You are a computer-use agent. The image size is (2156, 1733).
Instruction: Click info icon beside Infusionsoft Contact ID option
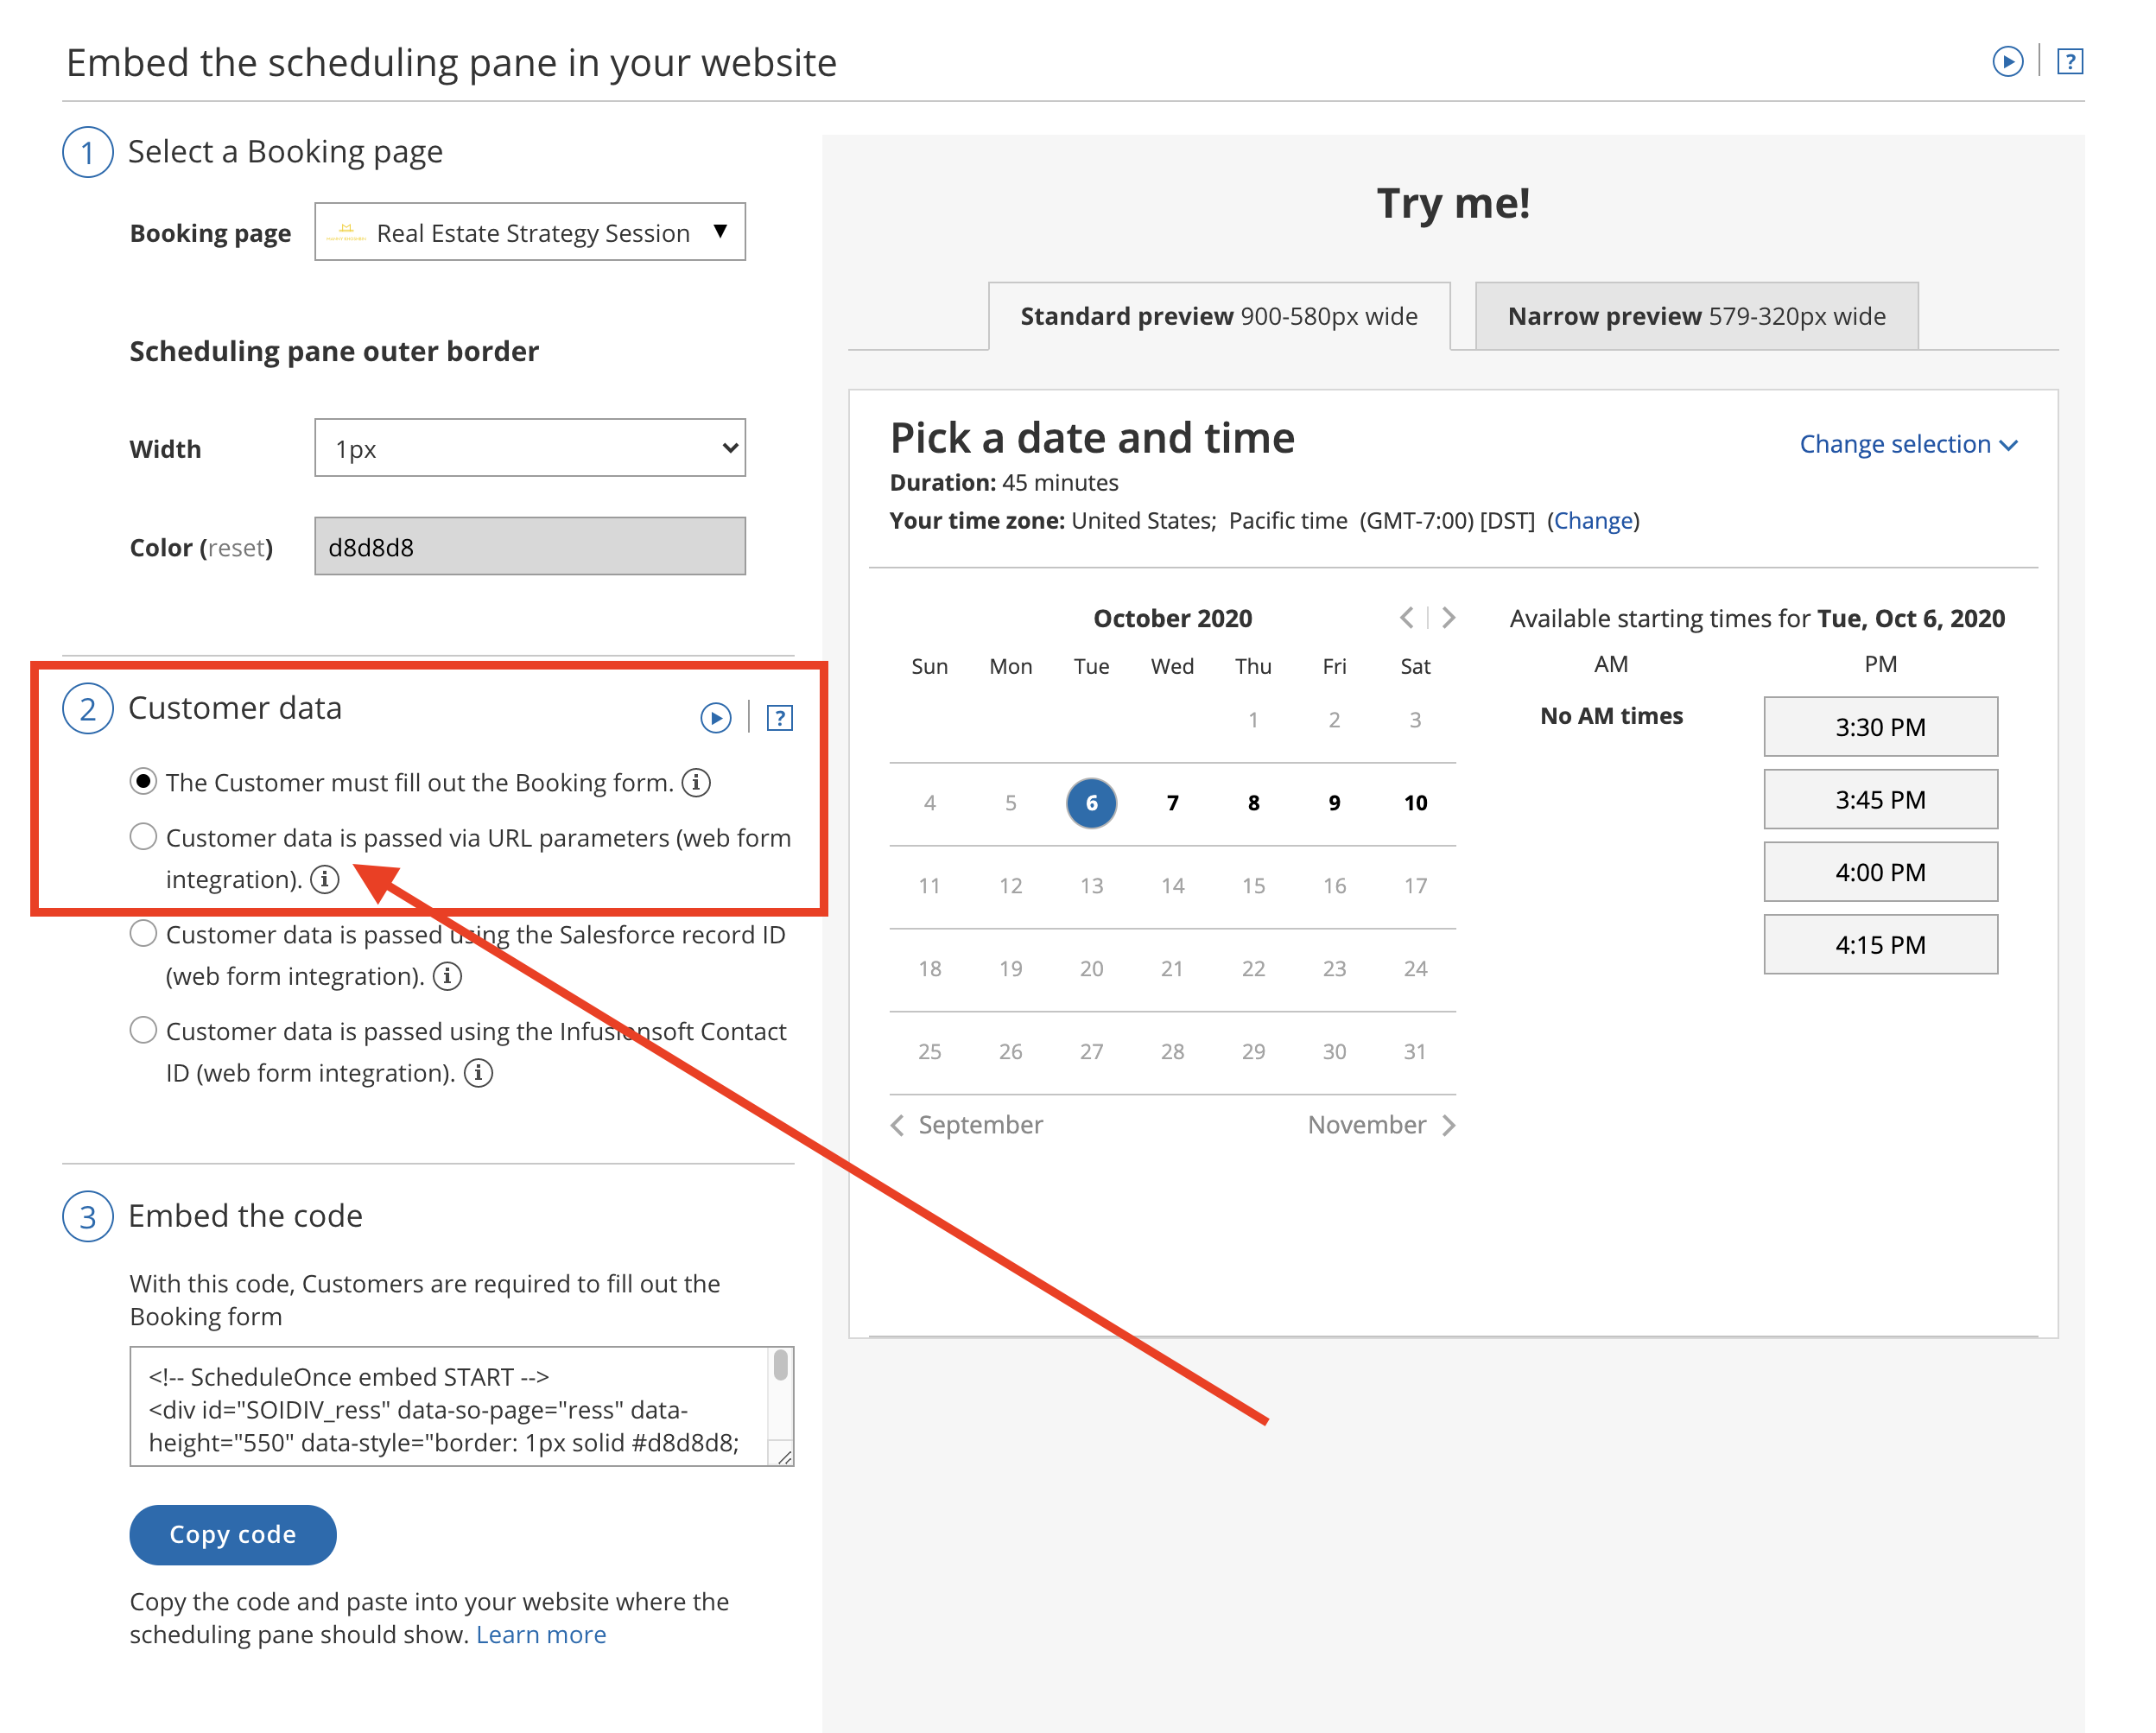pos(478,1073)
